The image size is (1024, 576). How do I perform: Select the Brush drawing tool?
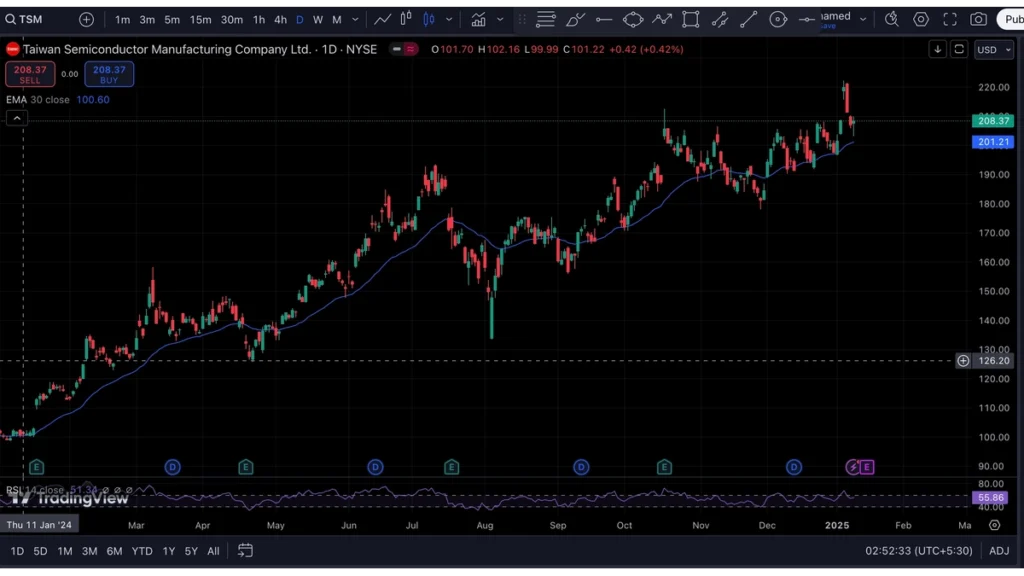coord(575,20)
